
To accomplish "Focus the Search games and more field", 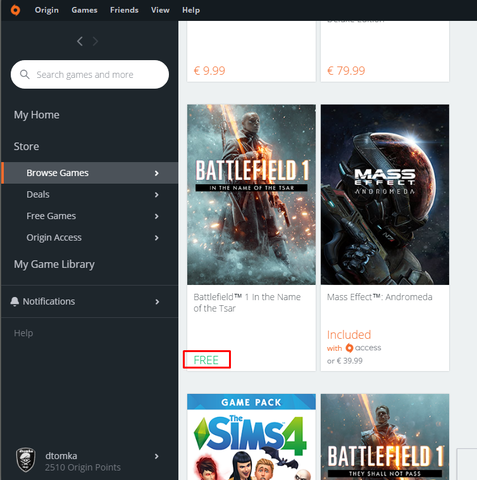I will (x=90, y=74).
